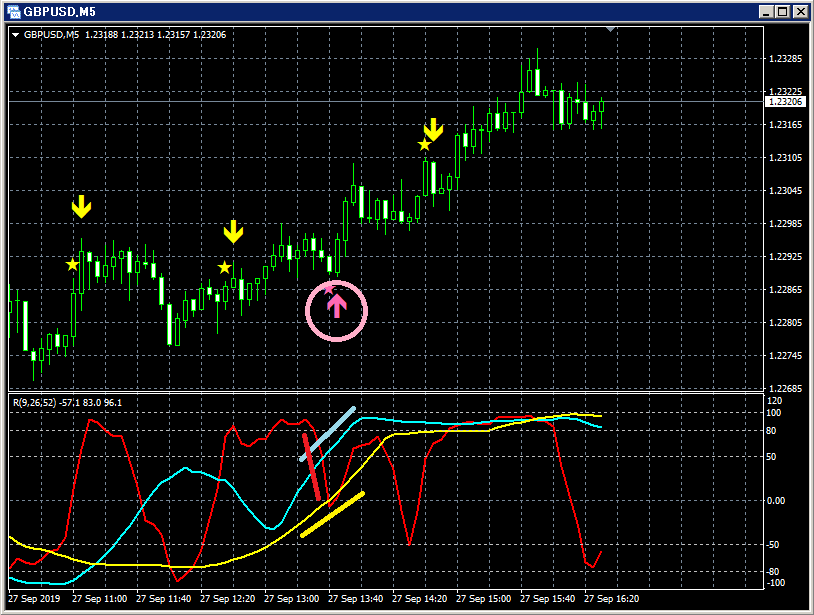This screenshot has width=814, height=615.
Task: Click the 27 Sep 11:00 time label
Action: (x=100, y=599)
